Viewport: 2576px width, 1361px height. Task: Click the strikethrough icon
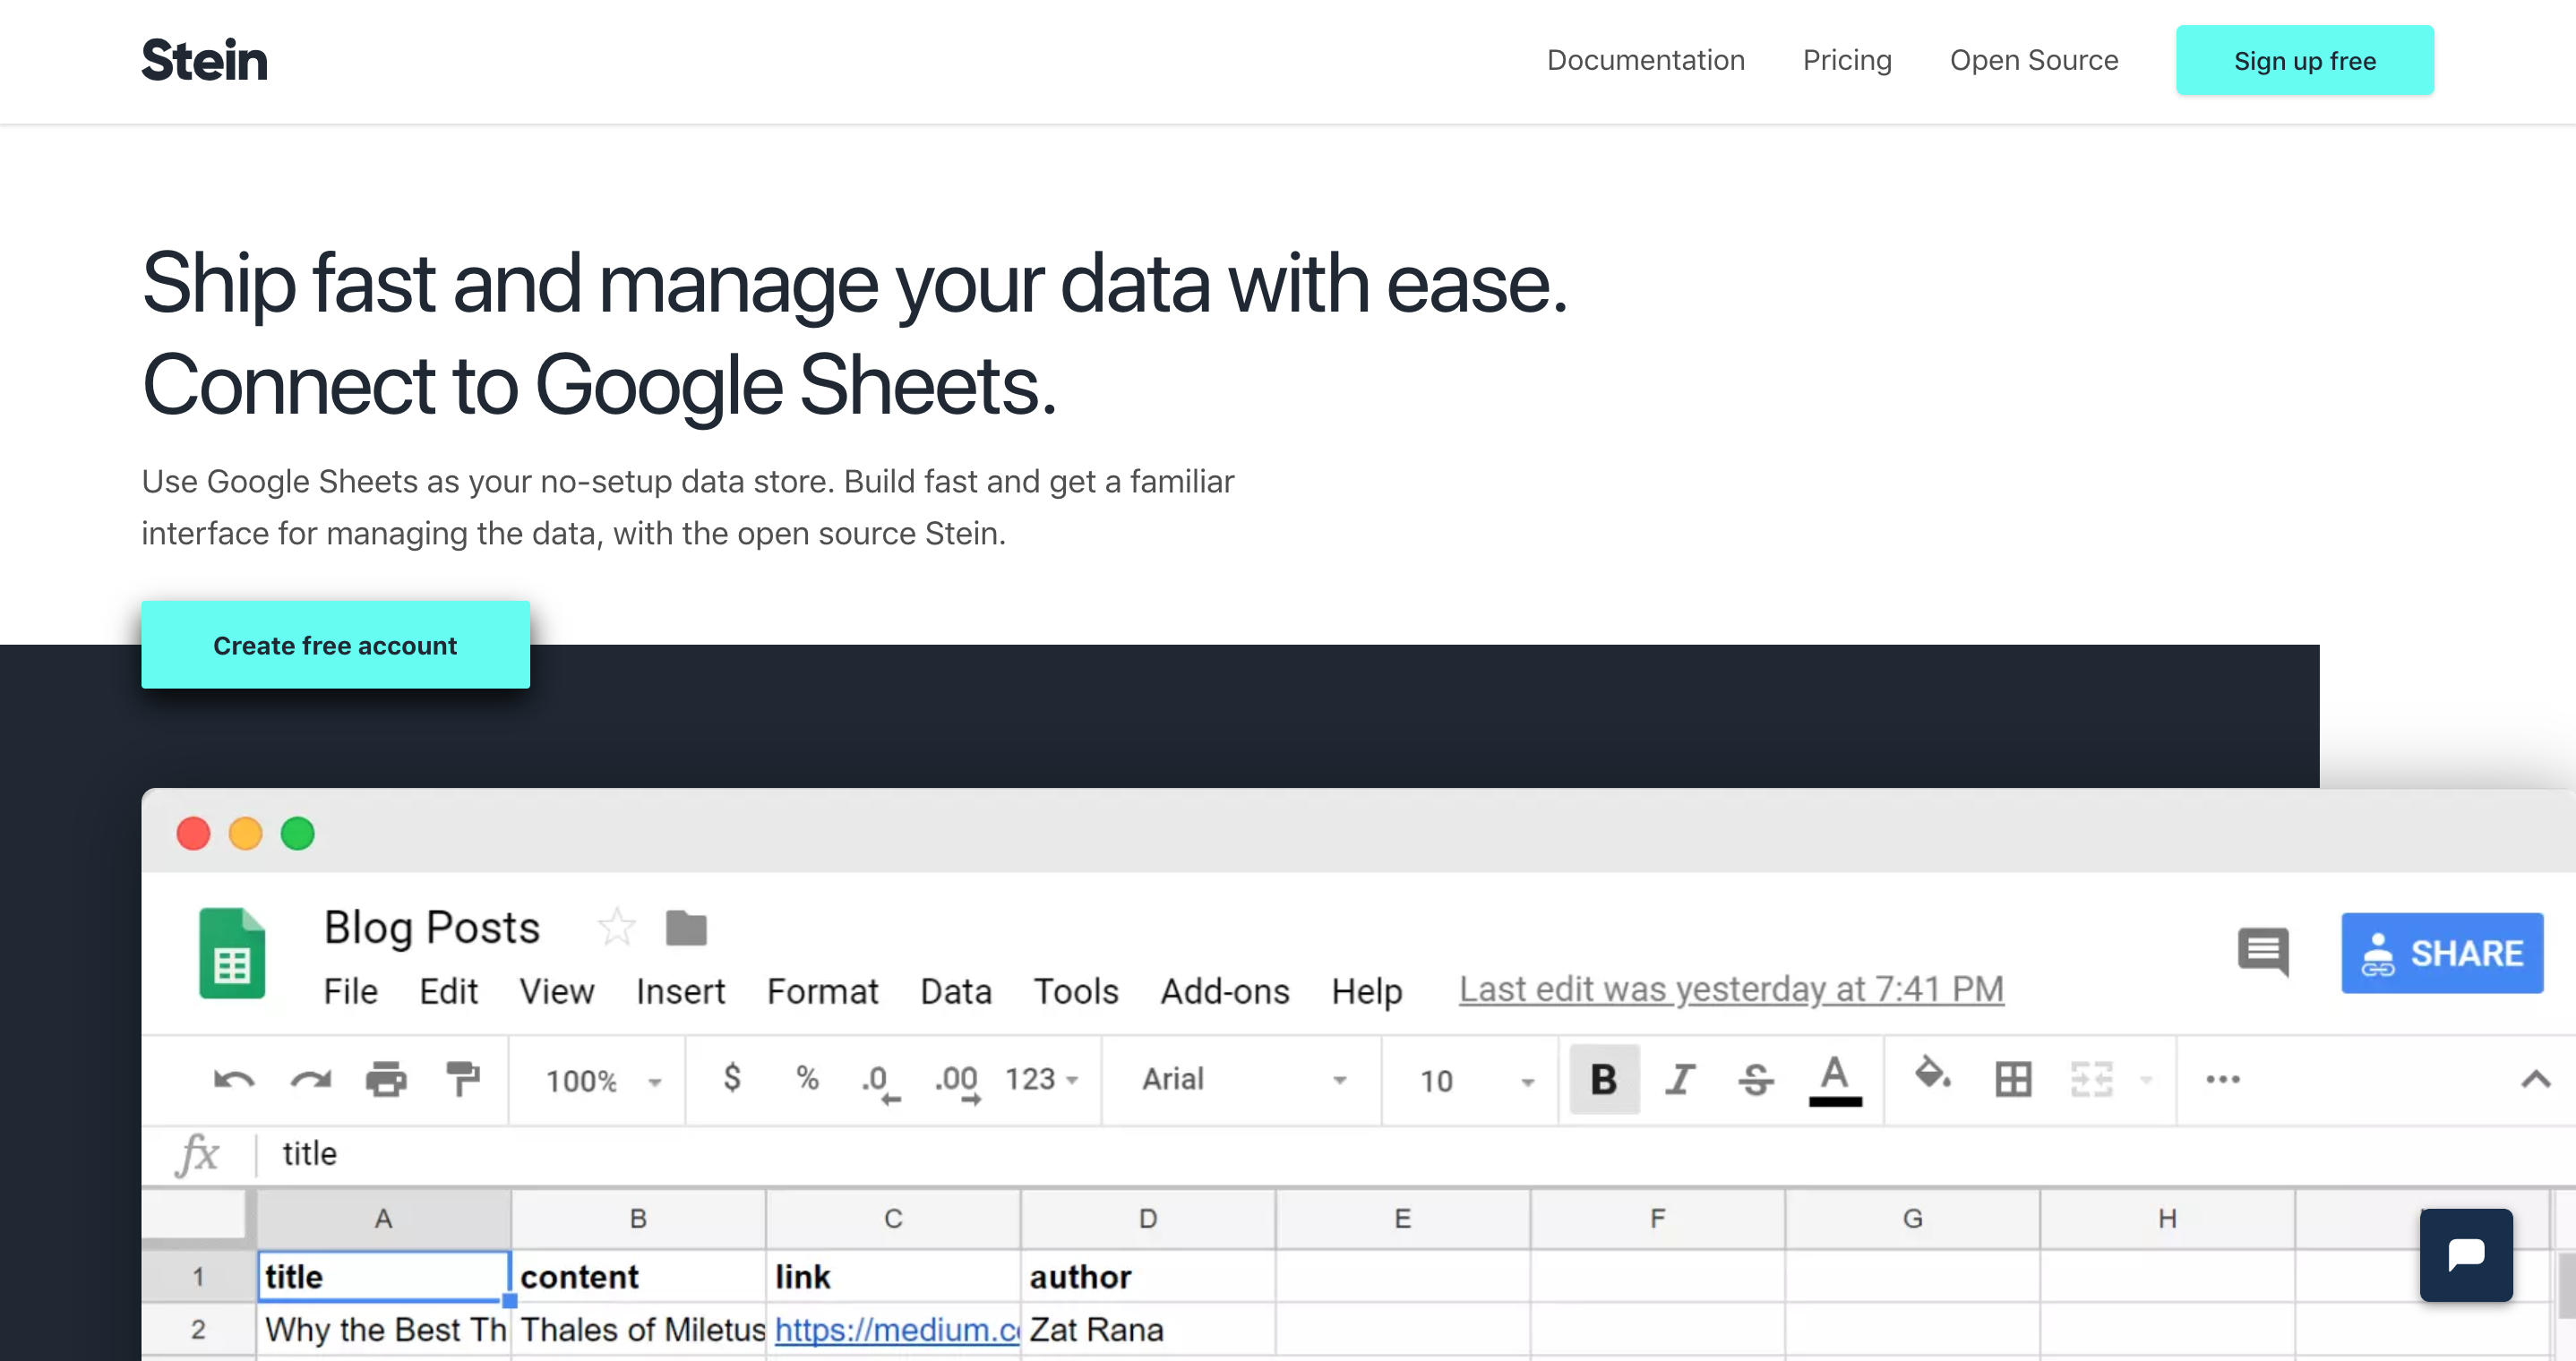[x=1756, y=1080]
